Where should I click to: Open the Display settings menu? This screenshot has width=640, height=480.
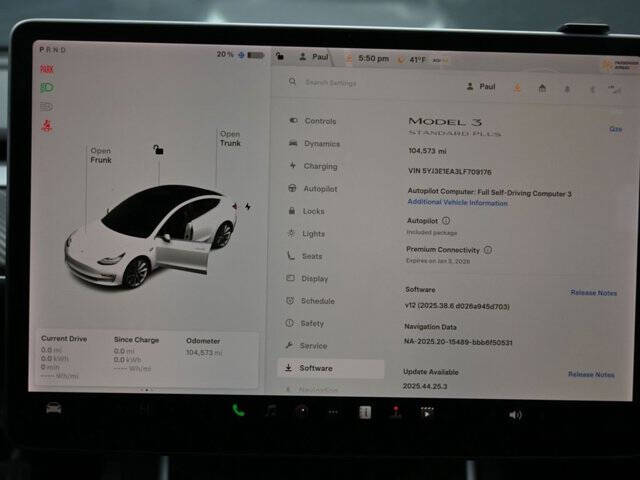point(307,278)
